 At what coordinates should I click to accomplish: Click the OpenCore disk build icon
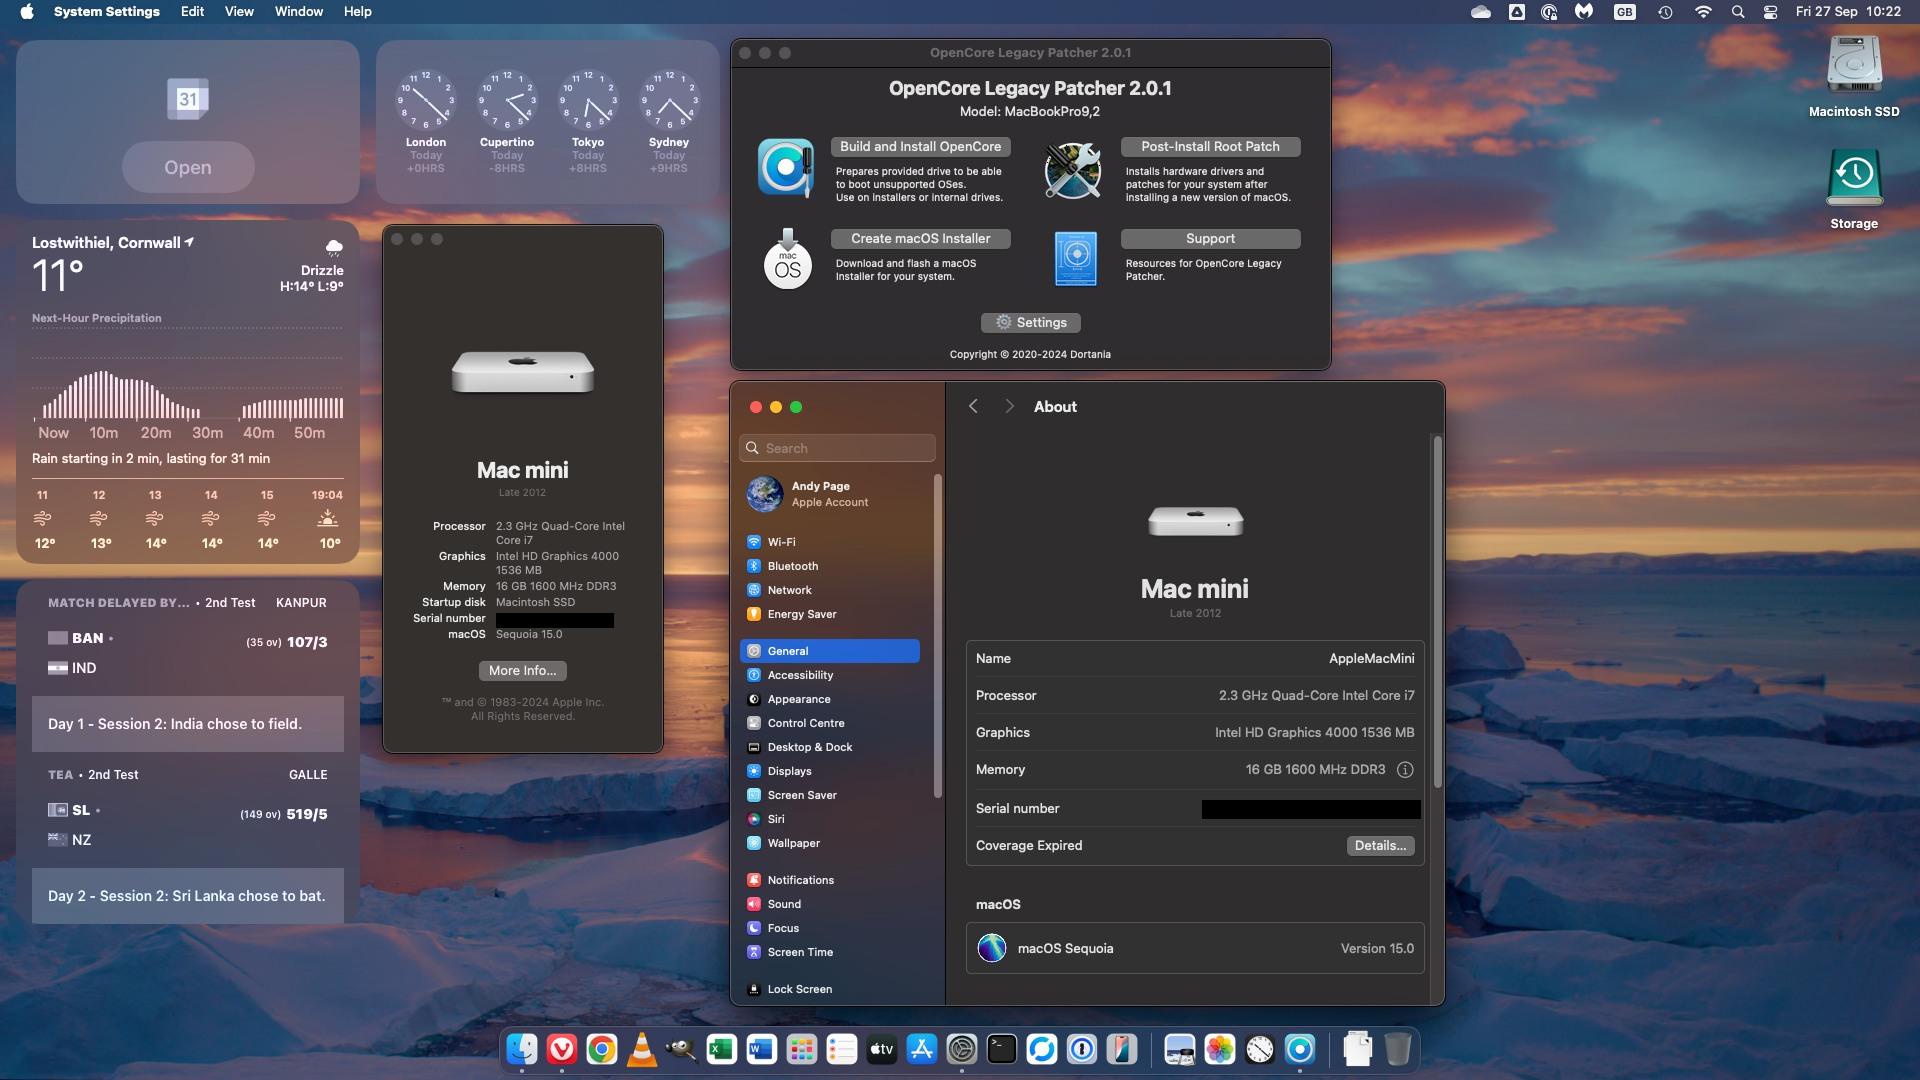pyautogui.click(x=786, y=167)
